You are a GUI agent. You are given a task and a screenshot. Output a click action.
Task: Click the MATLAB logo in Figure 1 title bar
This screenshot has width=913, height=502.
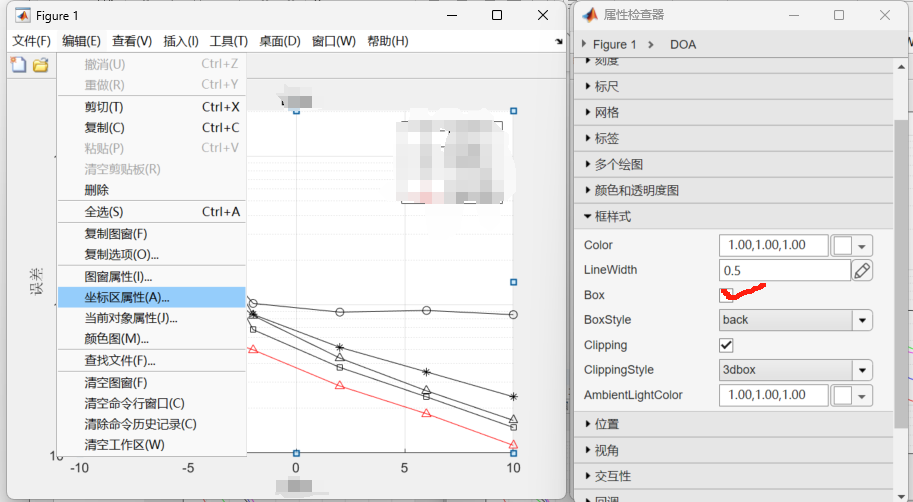pyautogui.click(x=23, y=16)
